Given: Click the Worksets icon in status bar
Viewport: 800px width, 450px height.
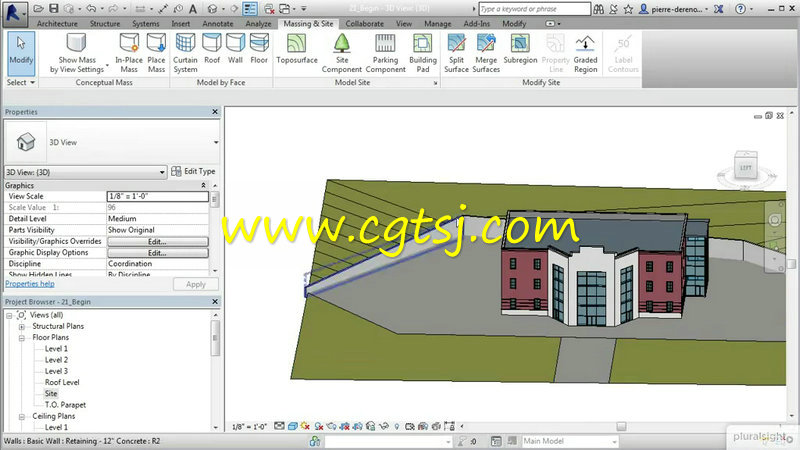Looking at the screenshot, I should point(315,441).
